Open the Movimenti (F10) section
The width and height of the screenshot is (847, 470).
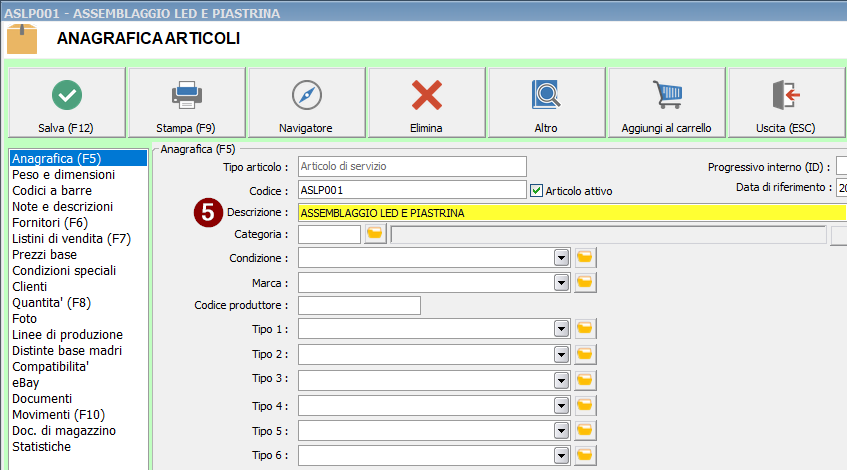coord(58,415)
